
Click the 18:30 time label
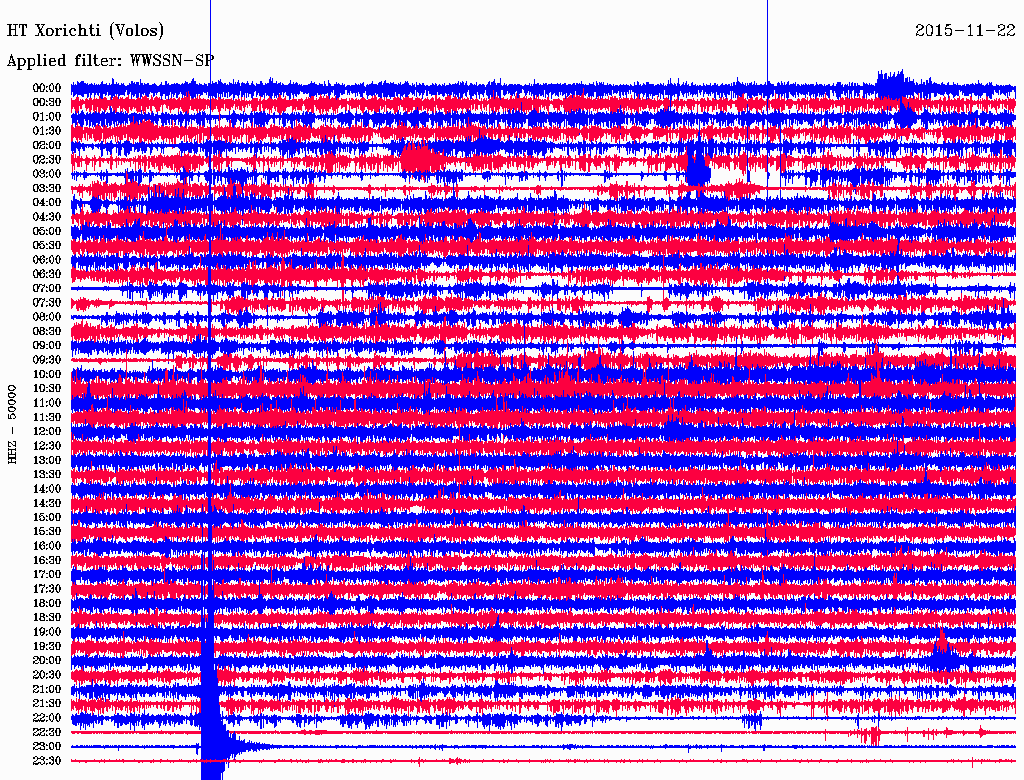click(x=46, y=617)
